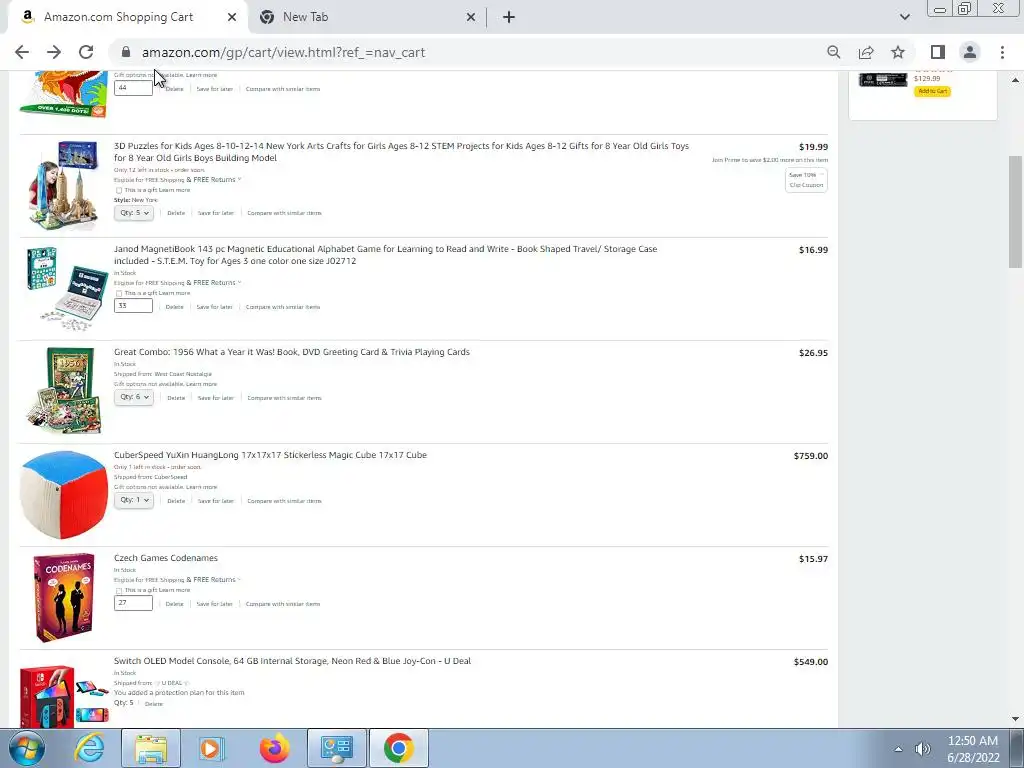The image size is (1024, 768).
Task: Open the 3D Puzzles for Kids title
Action: 401,152
